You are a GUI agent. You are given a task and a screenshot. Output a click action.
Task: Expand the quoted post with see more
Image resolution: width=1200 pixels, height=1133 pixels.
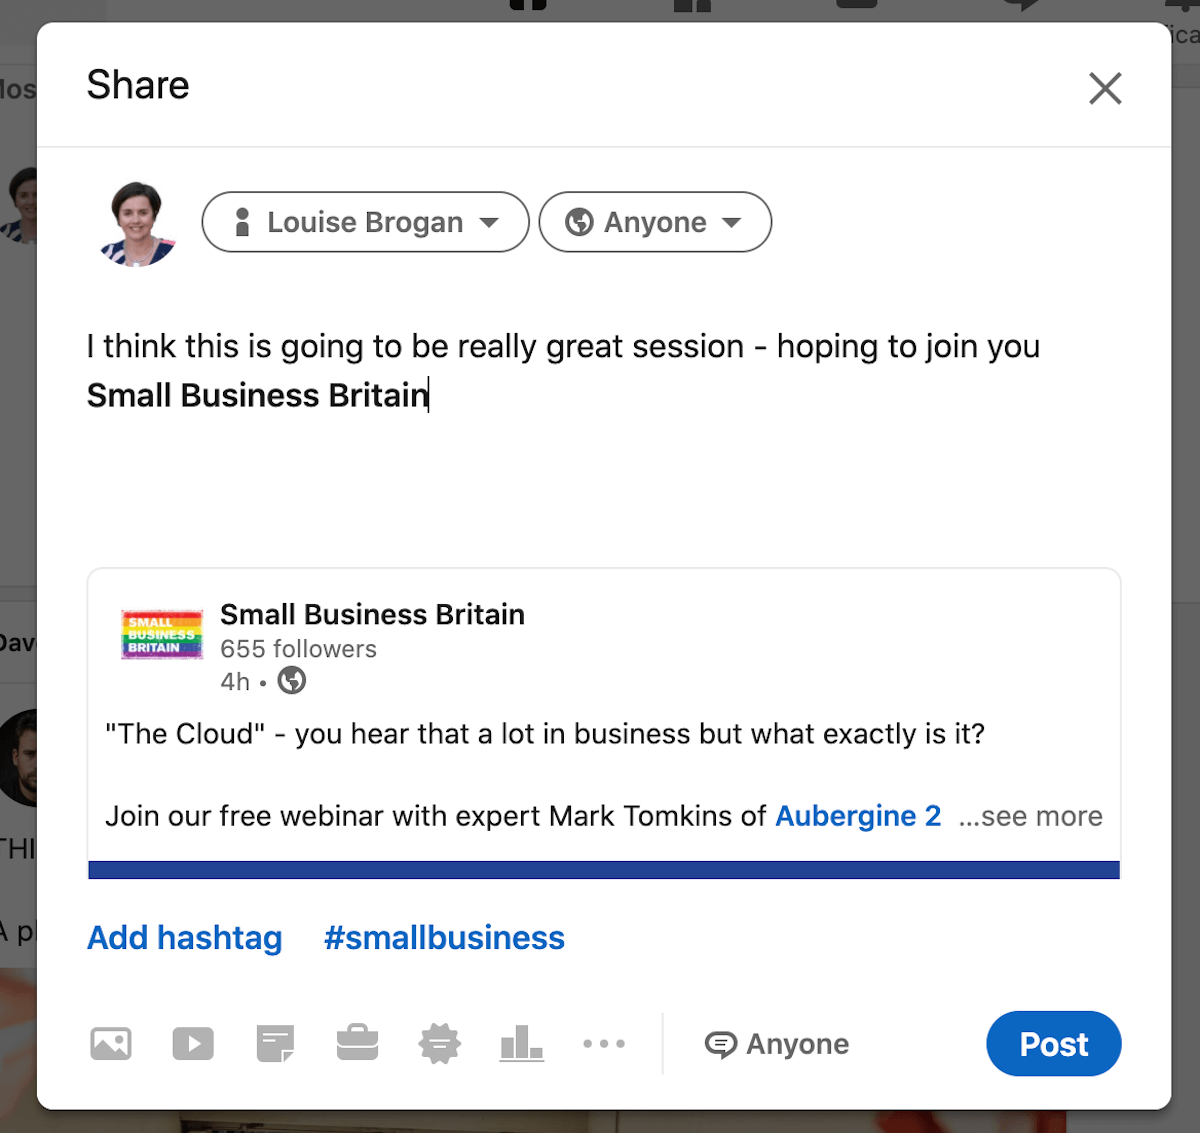pos(1029,816)
